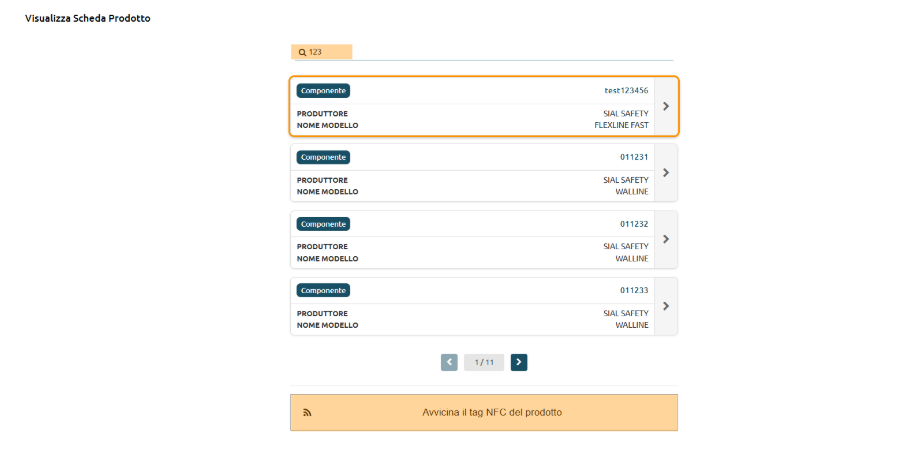Click Componente badge on the 011231 card
This screenshot has height=454, width=901.
click(x=324, y=157)
